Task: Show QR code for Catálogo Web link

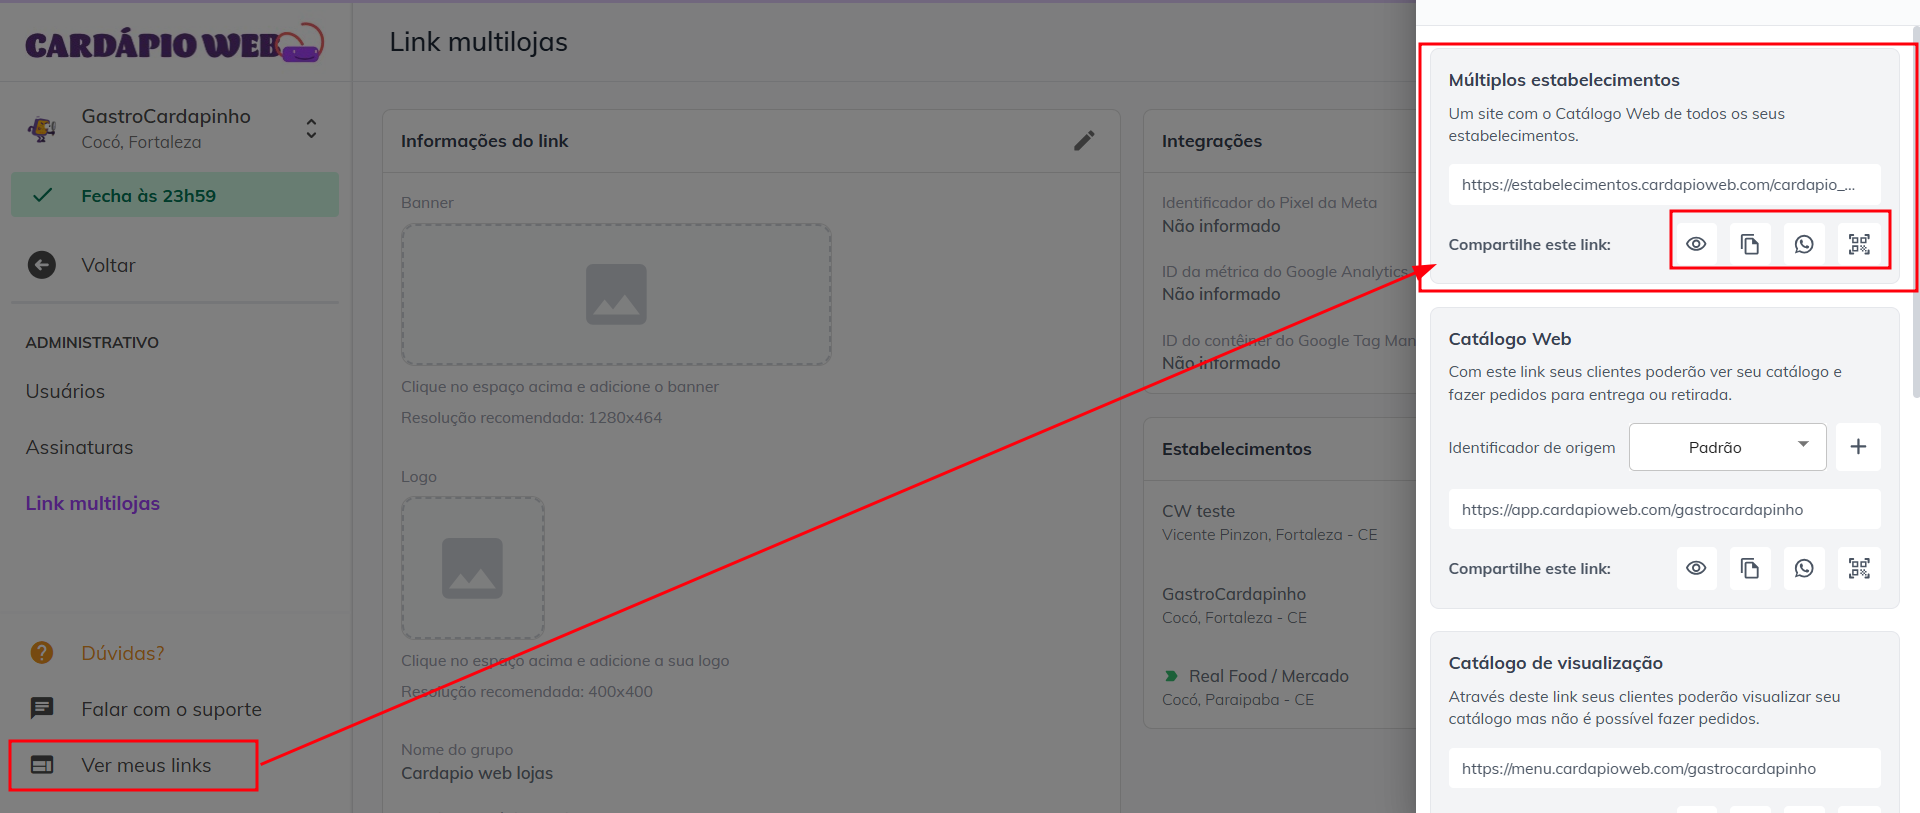Action: [1859, 568]
